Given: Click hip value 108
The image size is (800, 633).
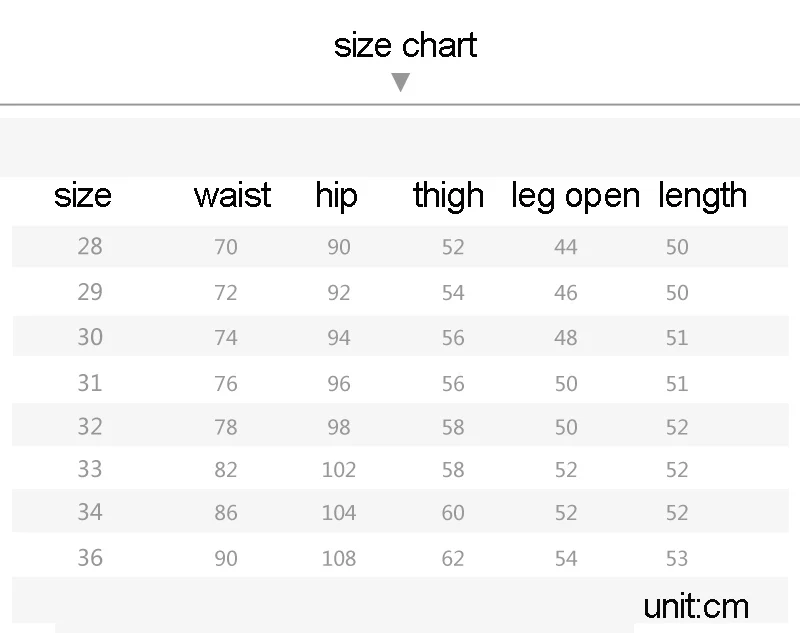Looking at the screenshot, I should pos(339,558).
